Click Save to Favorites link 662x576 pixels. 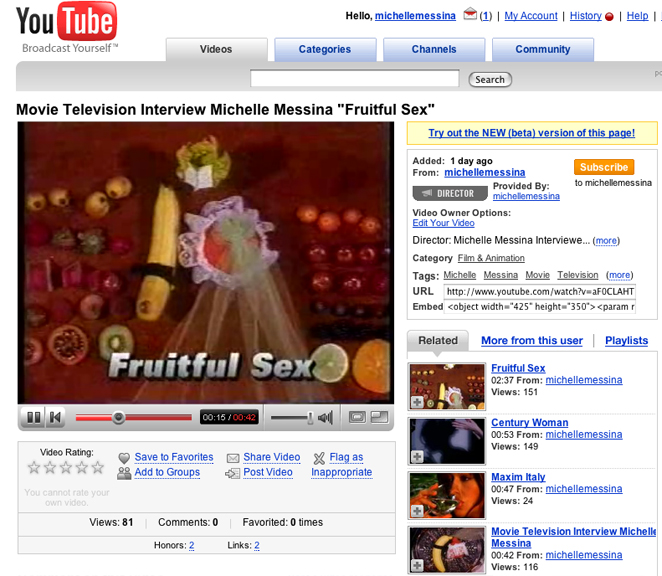coord(174,457)
